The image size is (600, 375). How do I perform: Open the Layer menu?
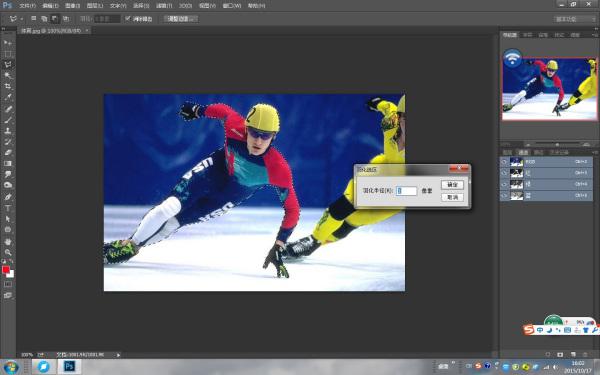tap(95, 6)
